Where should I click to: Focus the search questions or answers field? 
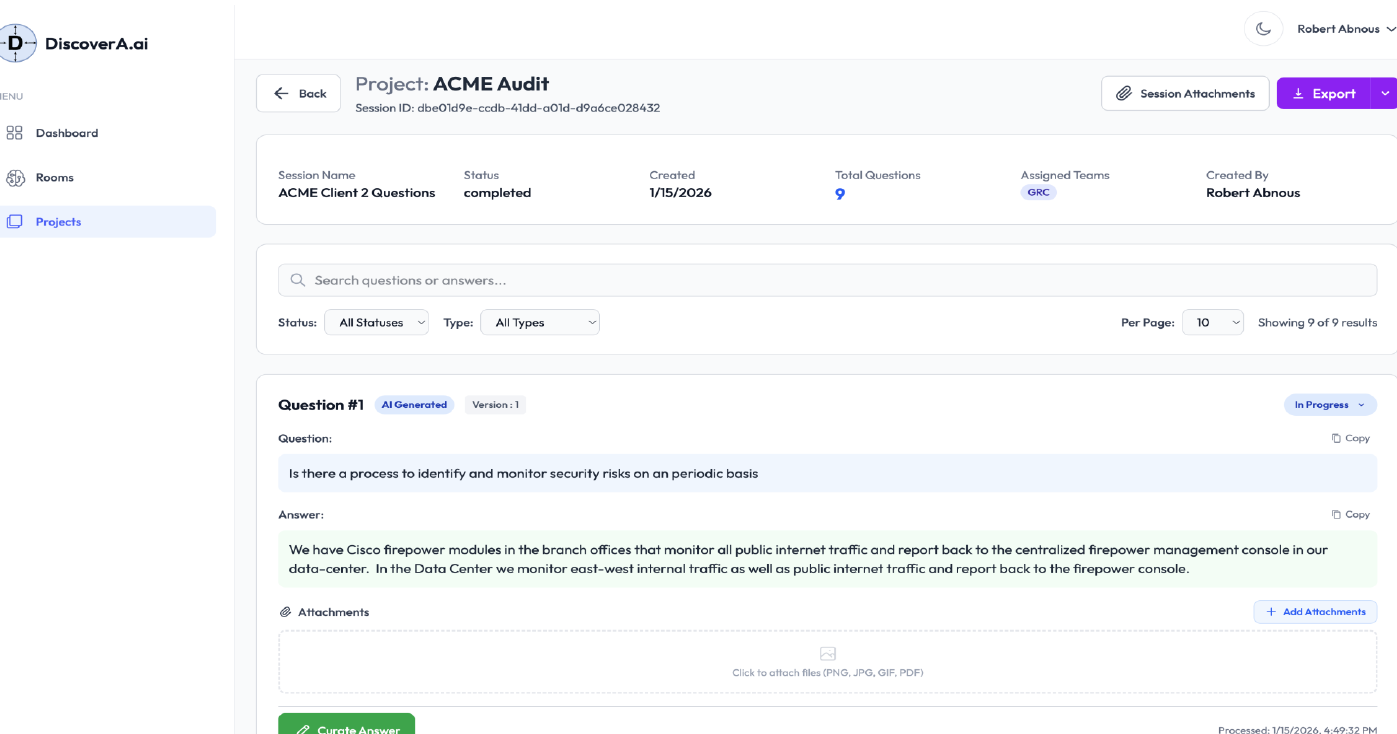827,280
